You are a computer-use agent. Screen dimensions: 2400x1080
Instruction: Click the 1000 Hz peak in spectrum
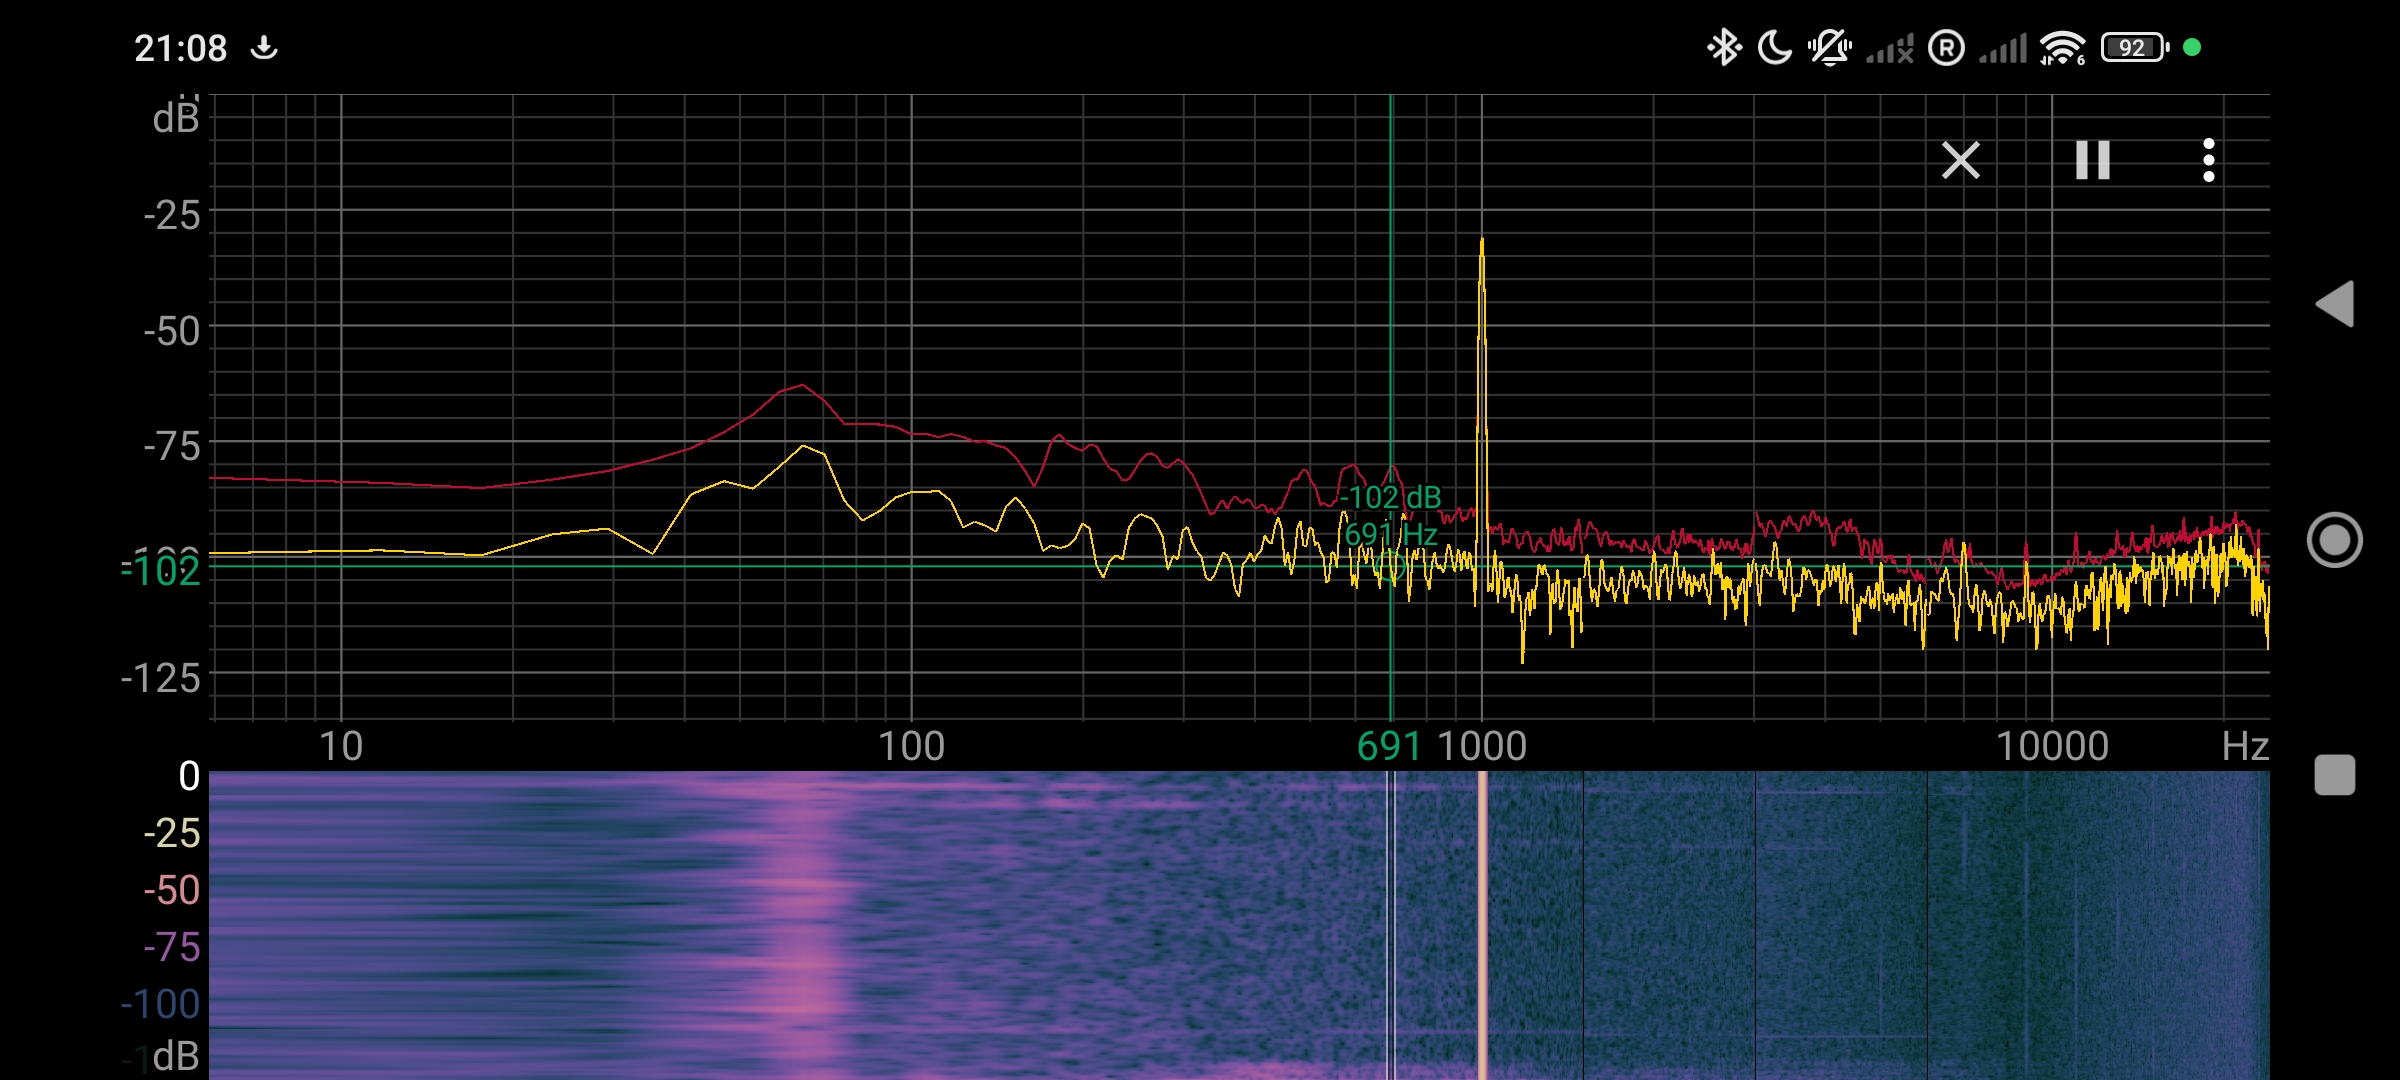pyautogui.click(x=1481, y=245)
